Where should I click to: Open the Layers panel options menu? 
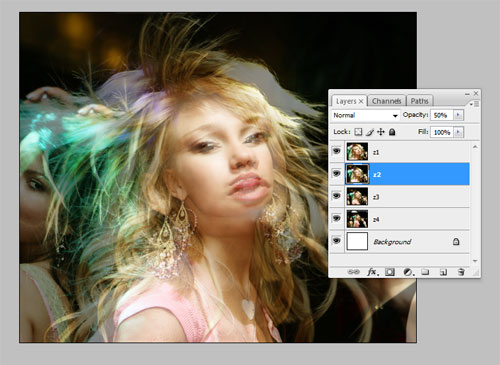475,104
